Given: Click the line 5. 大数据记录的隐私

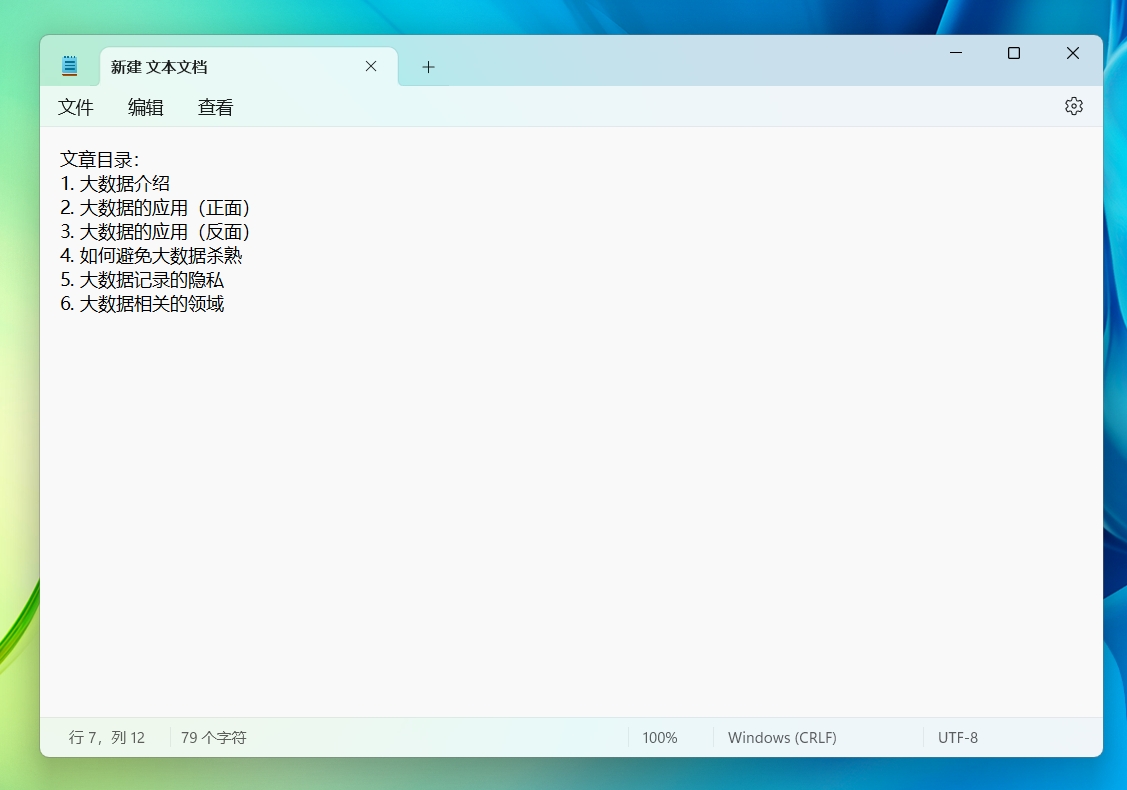Looking at the screenshot, I should (142, 280).
